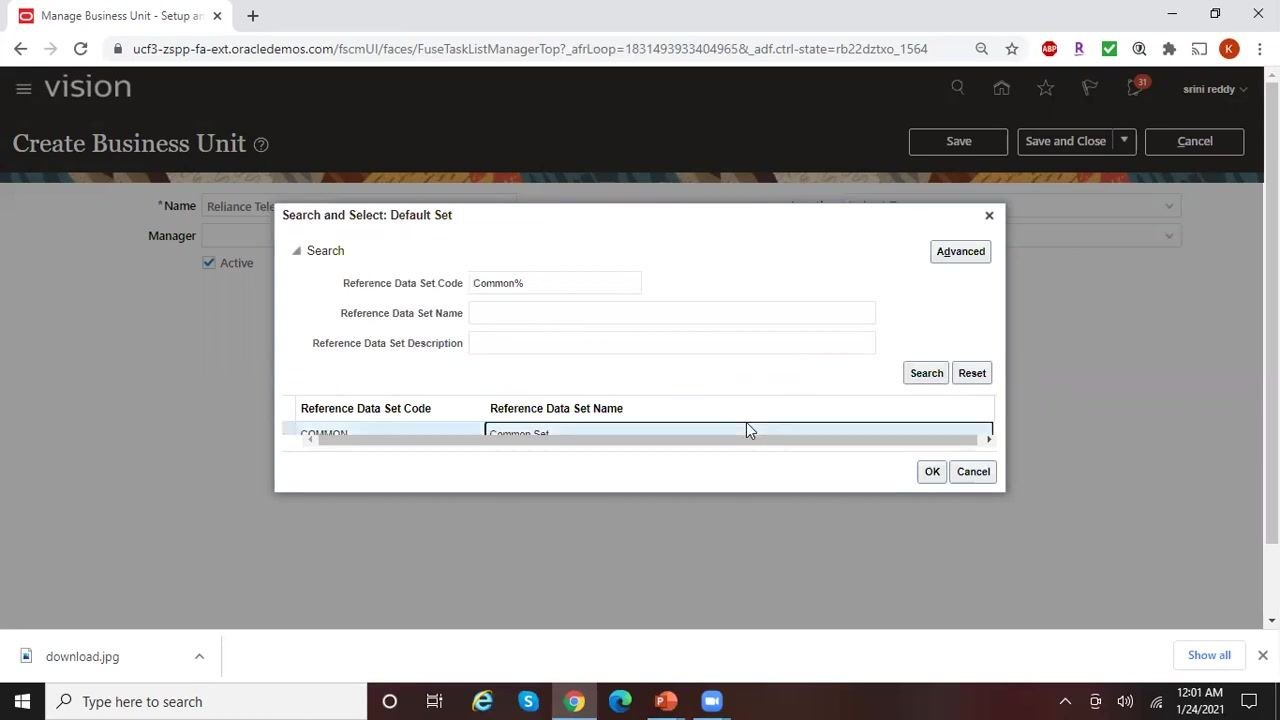Collapse the Search section disclosure triangle
Image resolution: width=1280 pixels, height=720 pixels.
(x=296, y=251)
